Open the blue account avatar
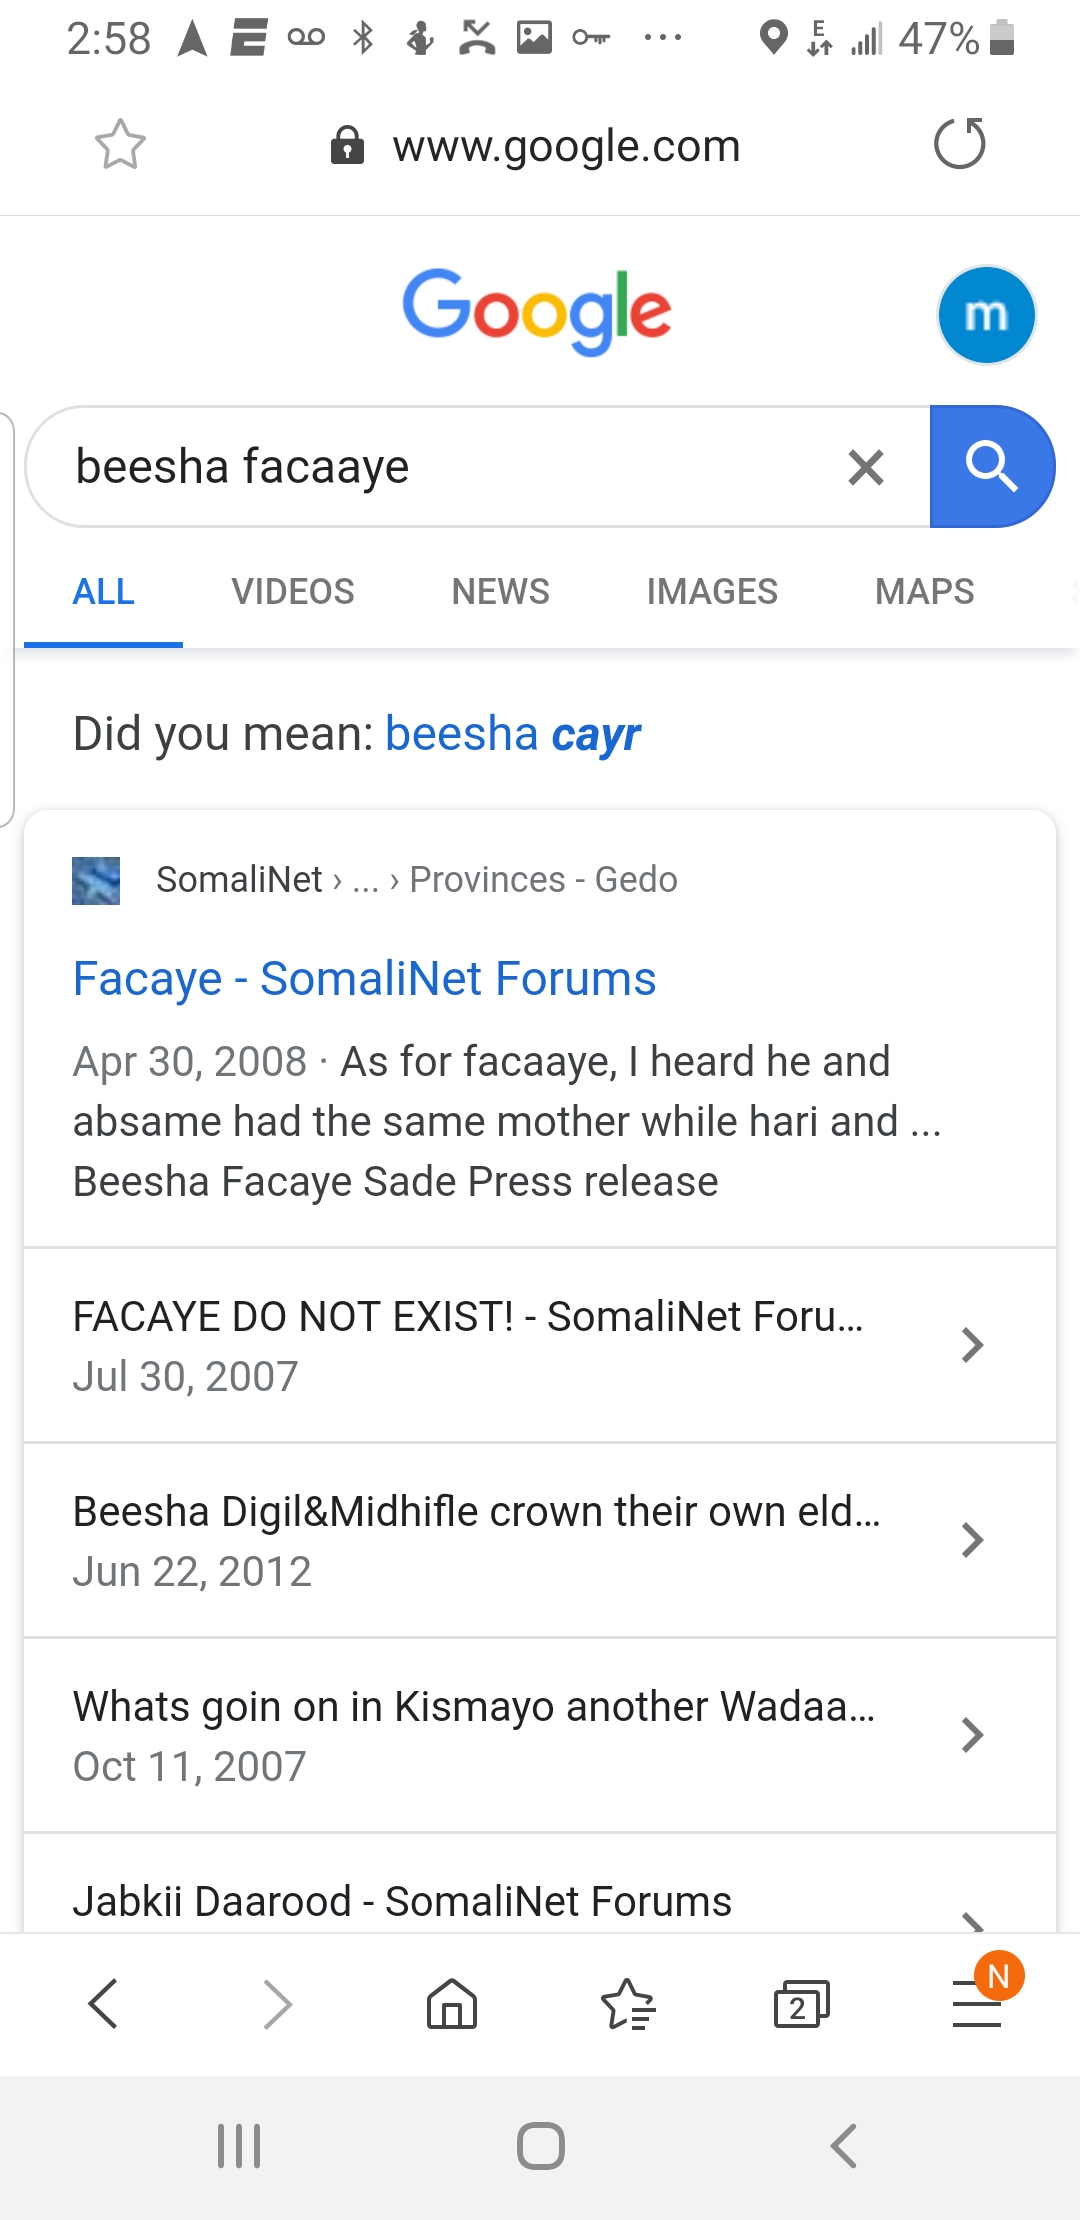Screen dimensions: 1080x2220 coord(985,315)
